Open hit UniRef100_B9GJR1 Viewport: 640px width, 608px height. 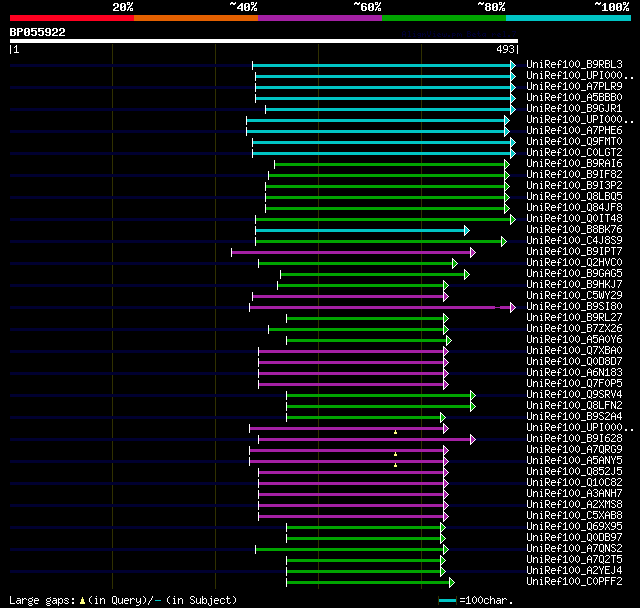click(574, 109)
